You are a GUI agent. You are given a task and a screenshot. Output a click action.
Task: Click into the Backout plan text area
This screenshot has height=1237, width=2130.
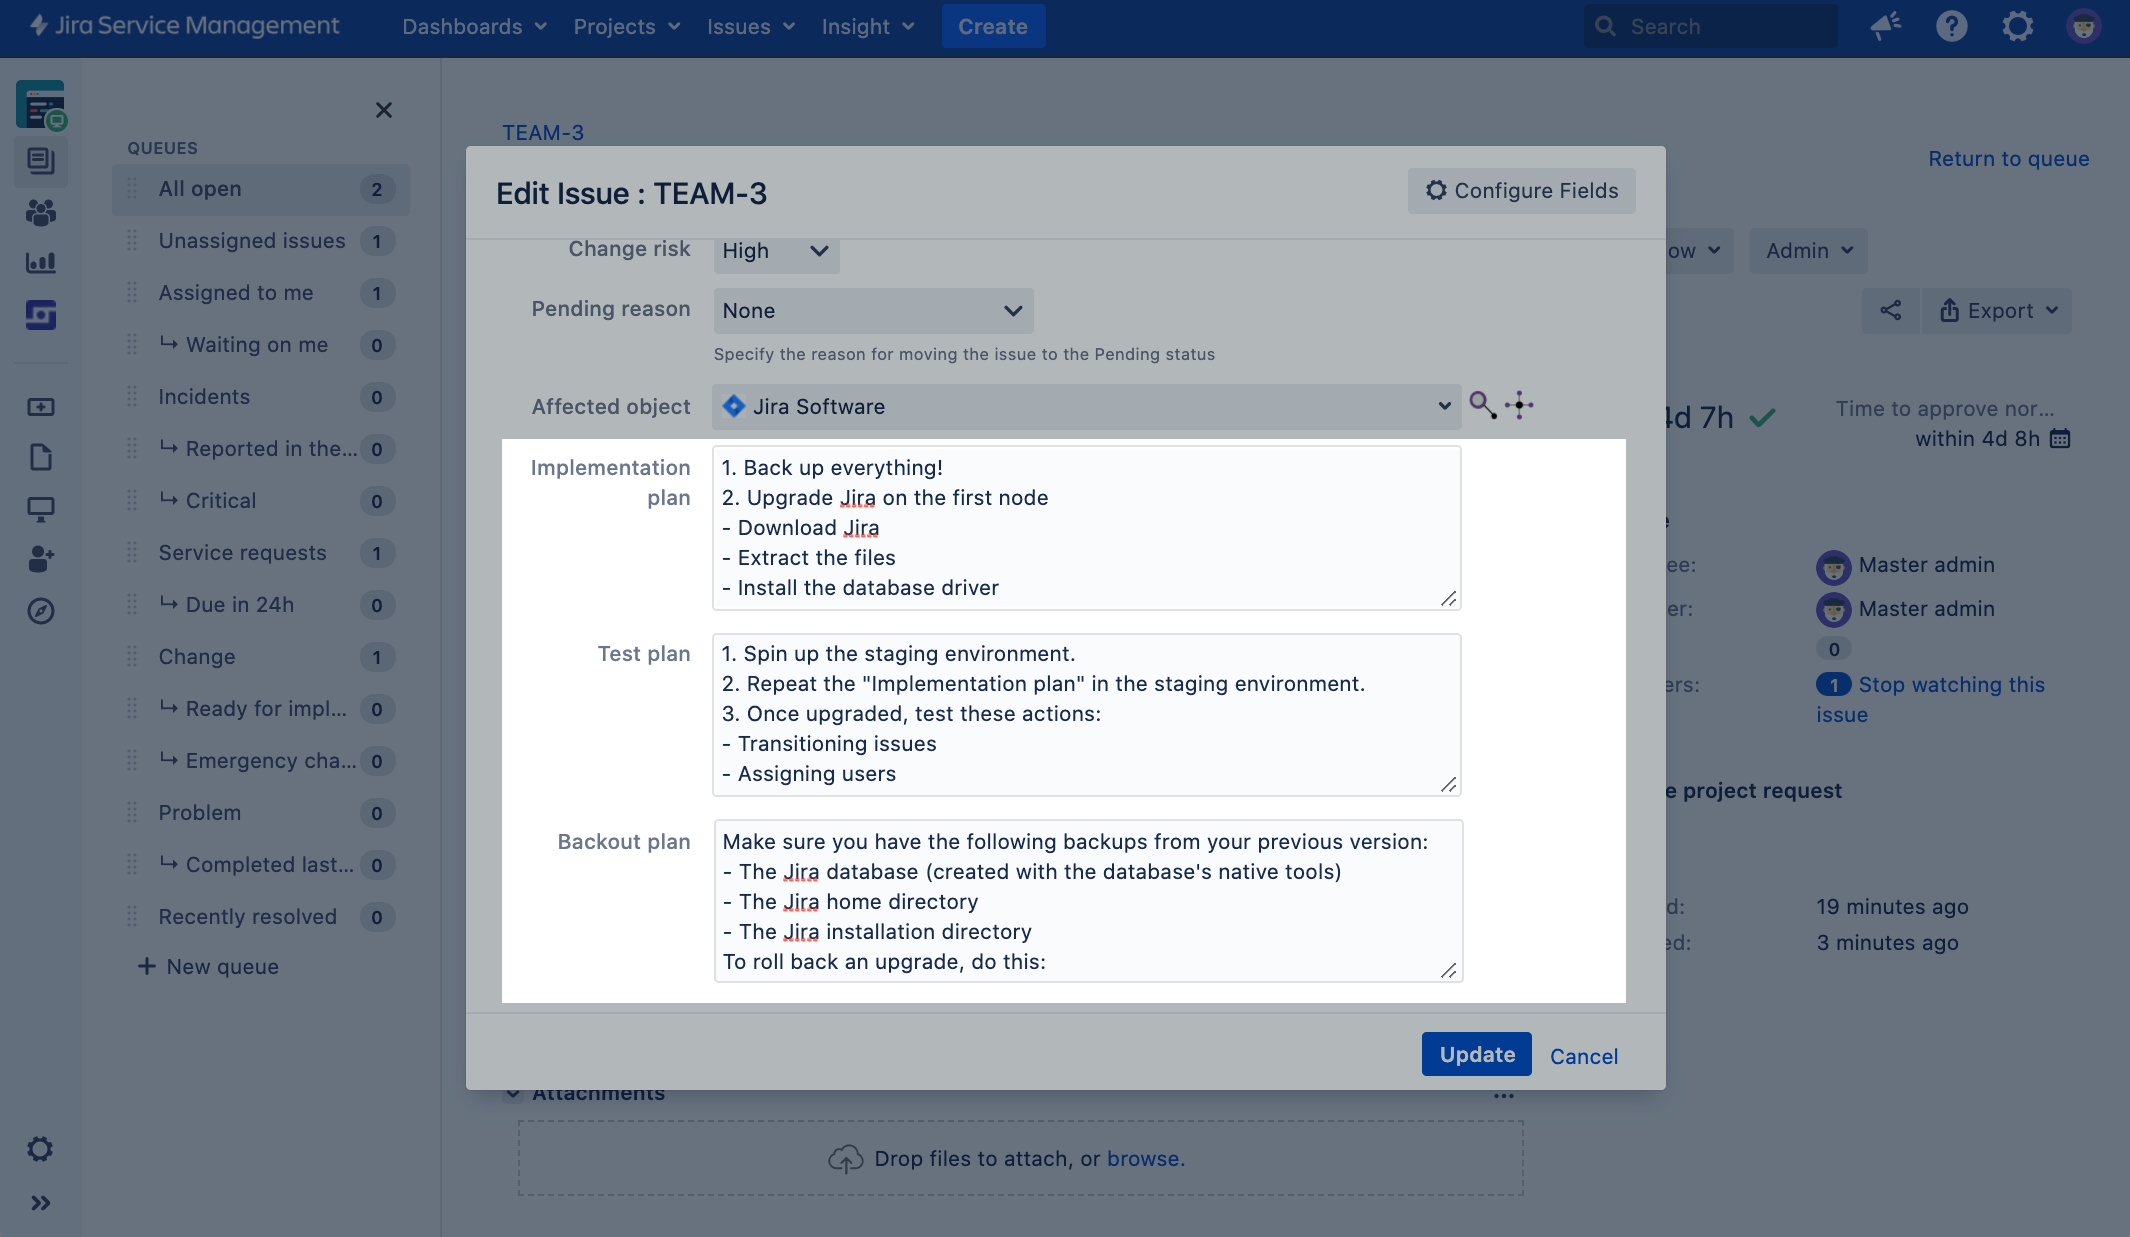1087,901
